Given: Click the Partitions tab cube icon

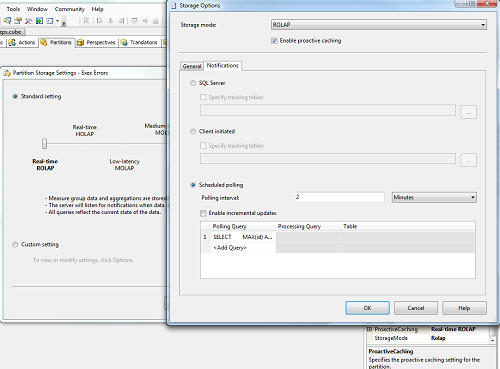Looking at the screenshot, I should [x=44, y=42].
